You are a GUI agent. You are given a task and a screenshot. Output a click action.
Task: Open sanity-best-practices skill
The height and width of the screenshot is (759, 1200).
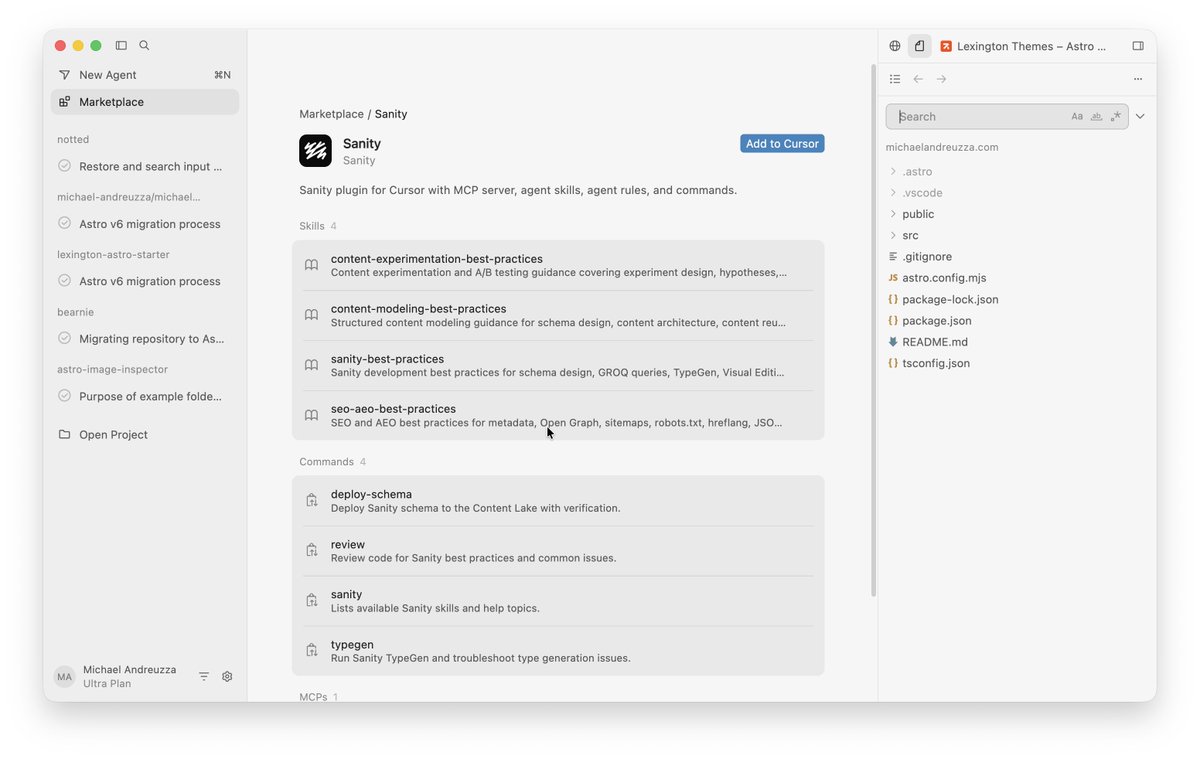point(558,365)
